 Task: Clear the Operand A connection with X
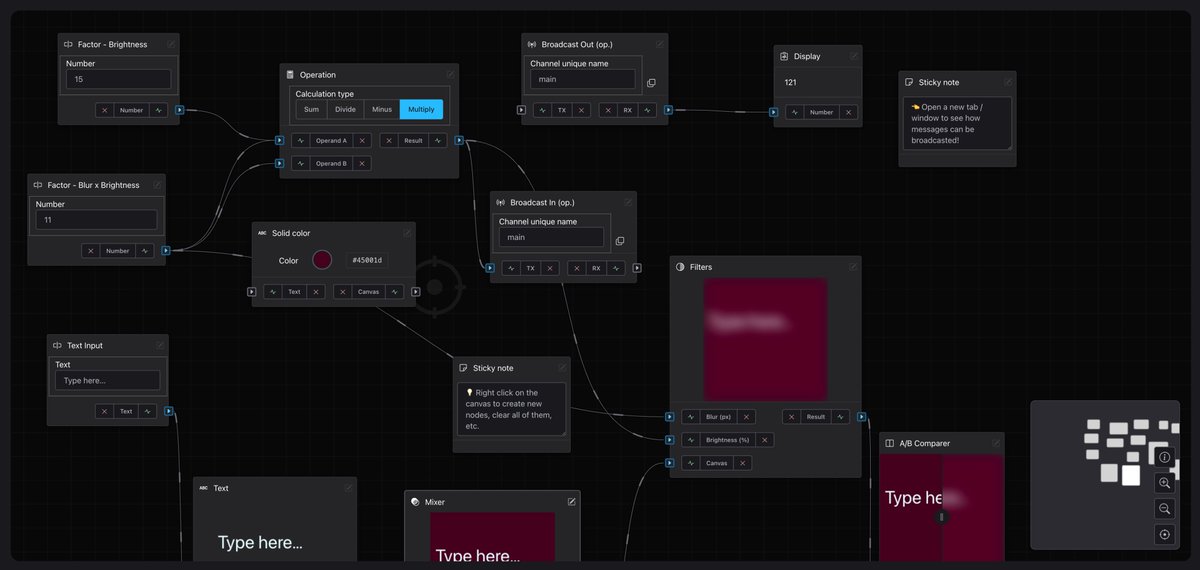click(362, 141)
